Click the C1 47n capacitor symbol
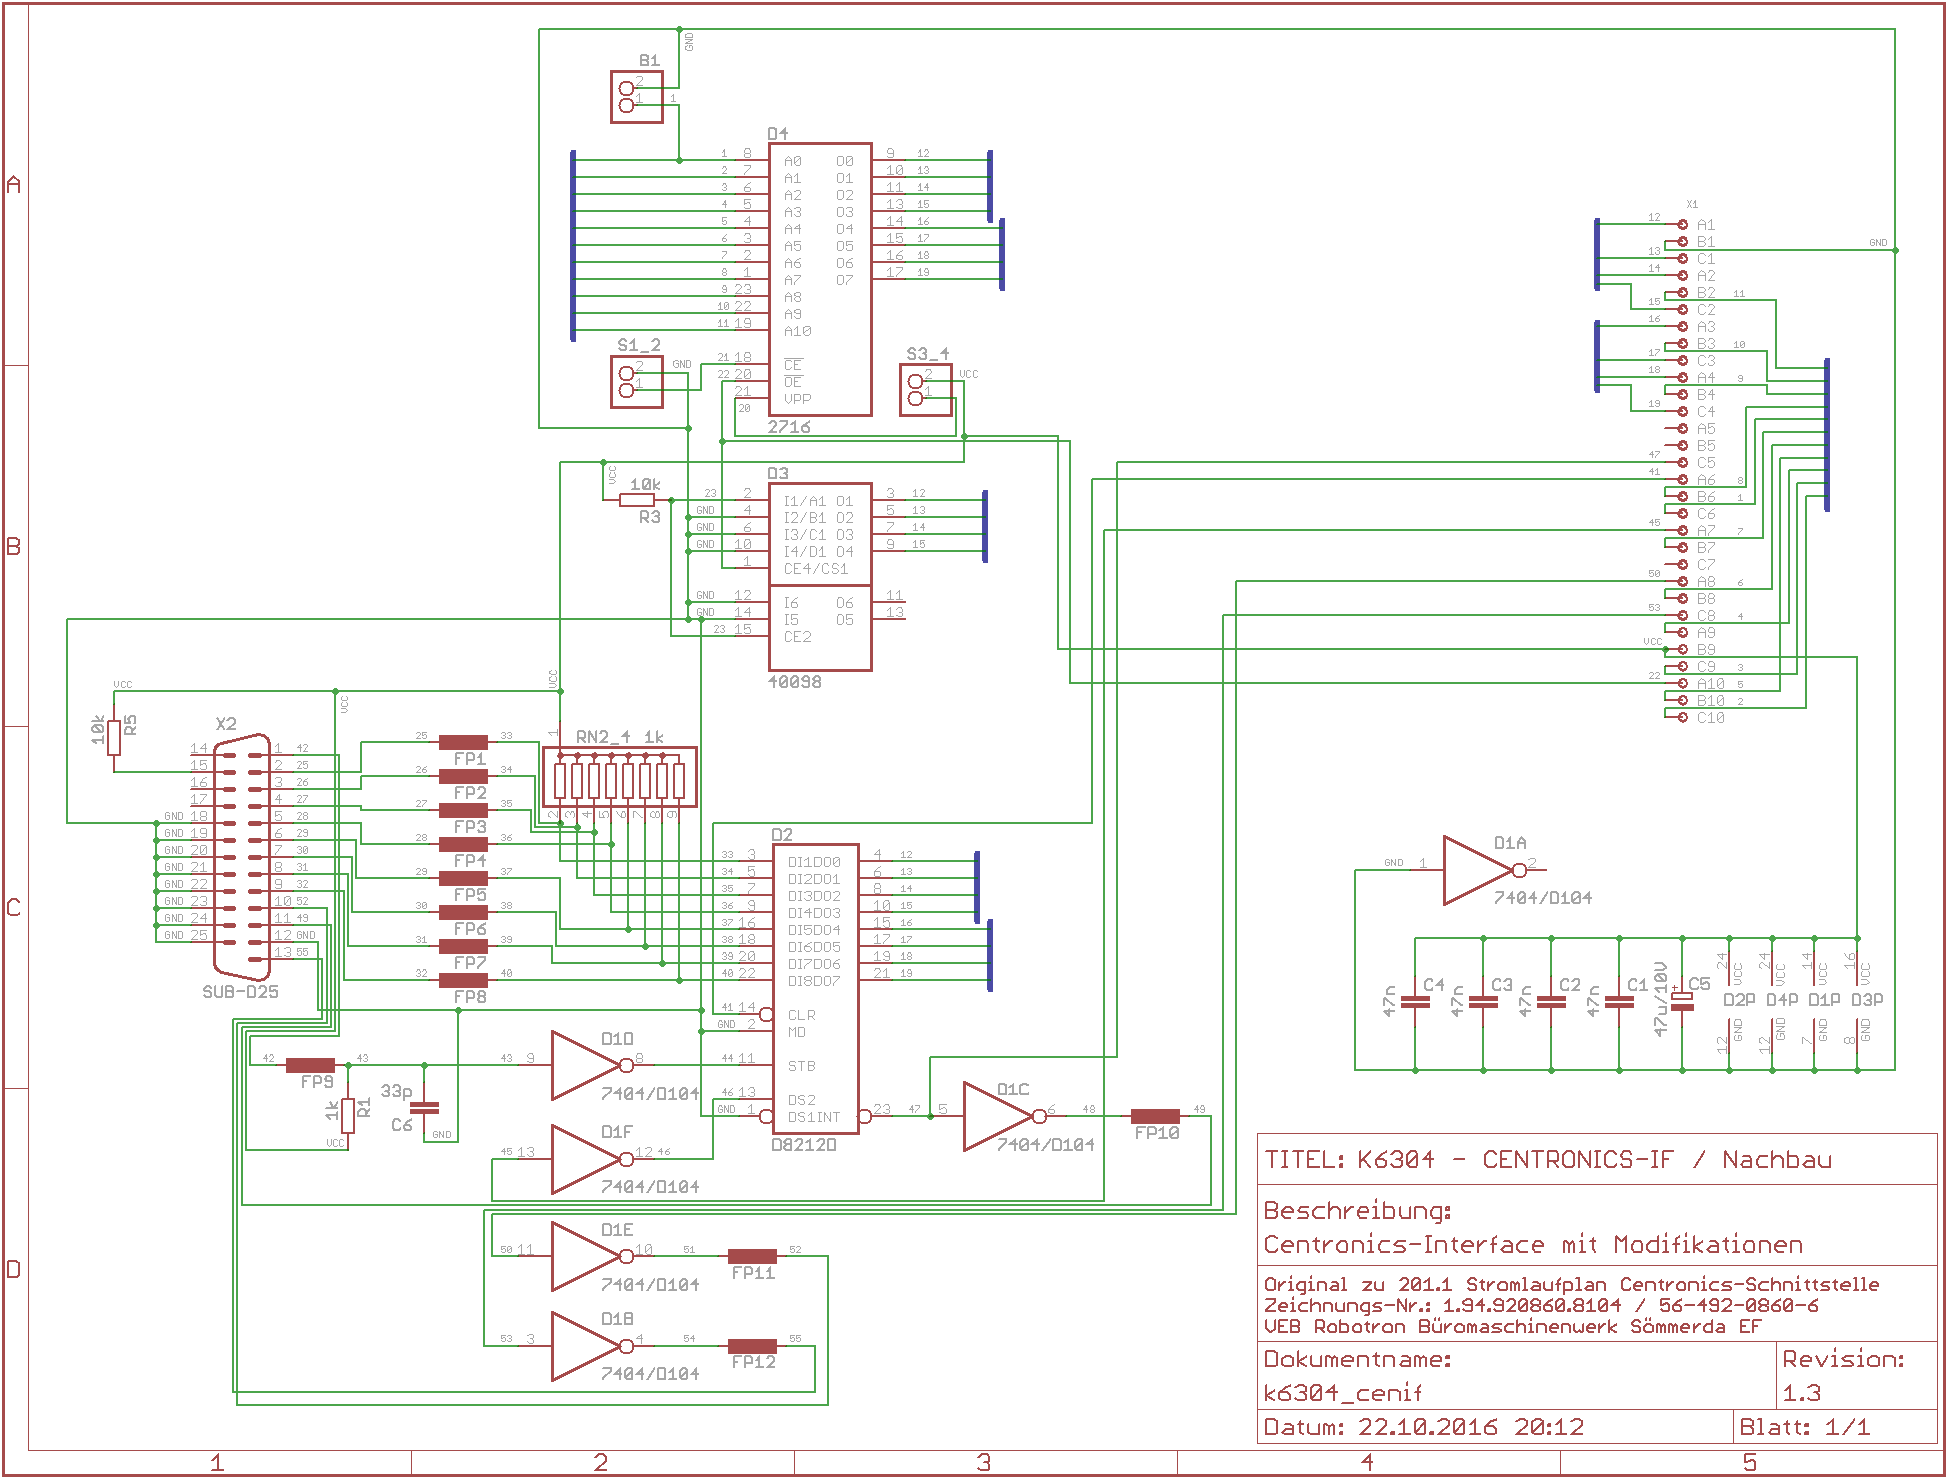The width and height of the screenshot is (1947, 1479). [x=1619, y=1002]
